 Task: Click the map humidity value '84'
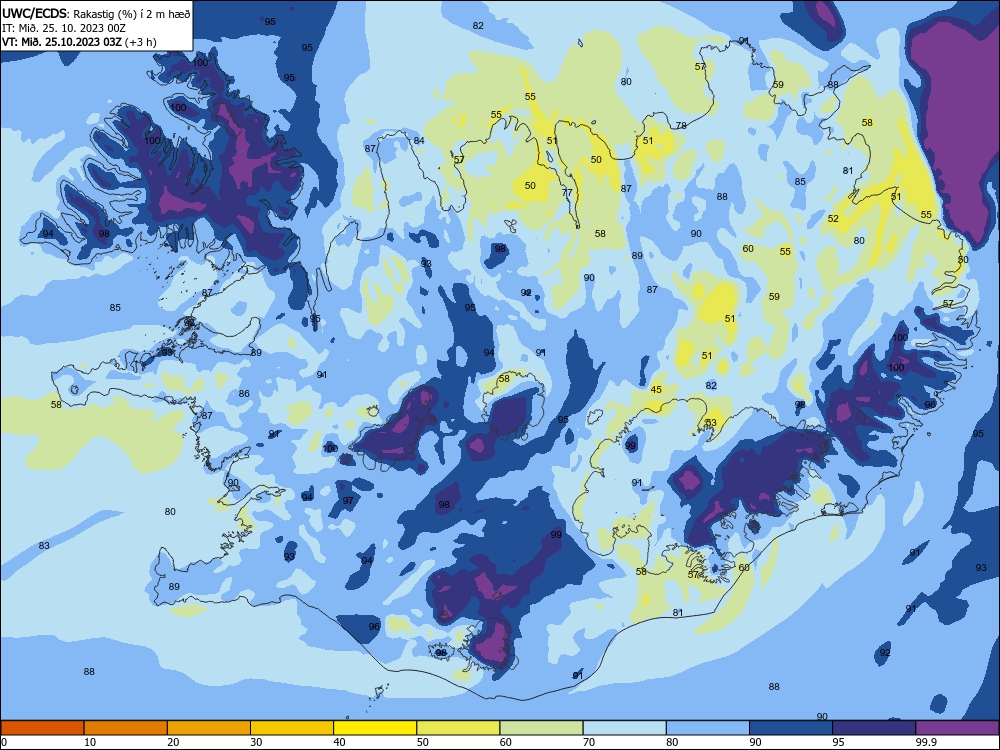419,141
